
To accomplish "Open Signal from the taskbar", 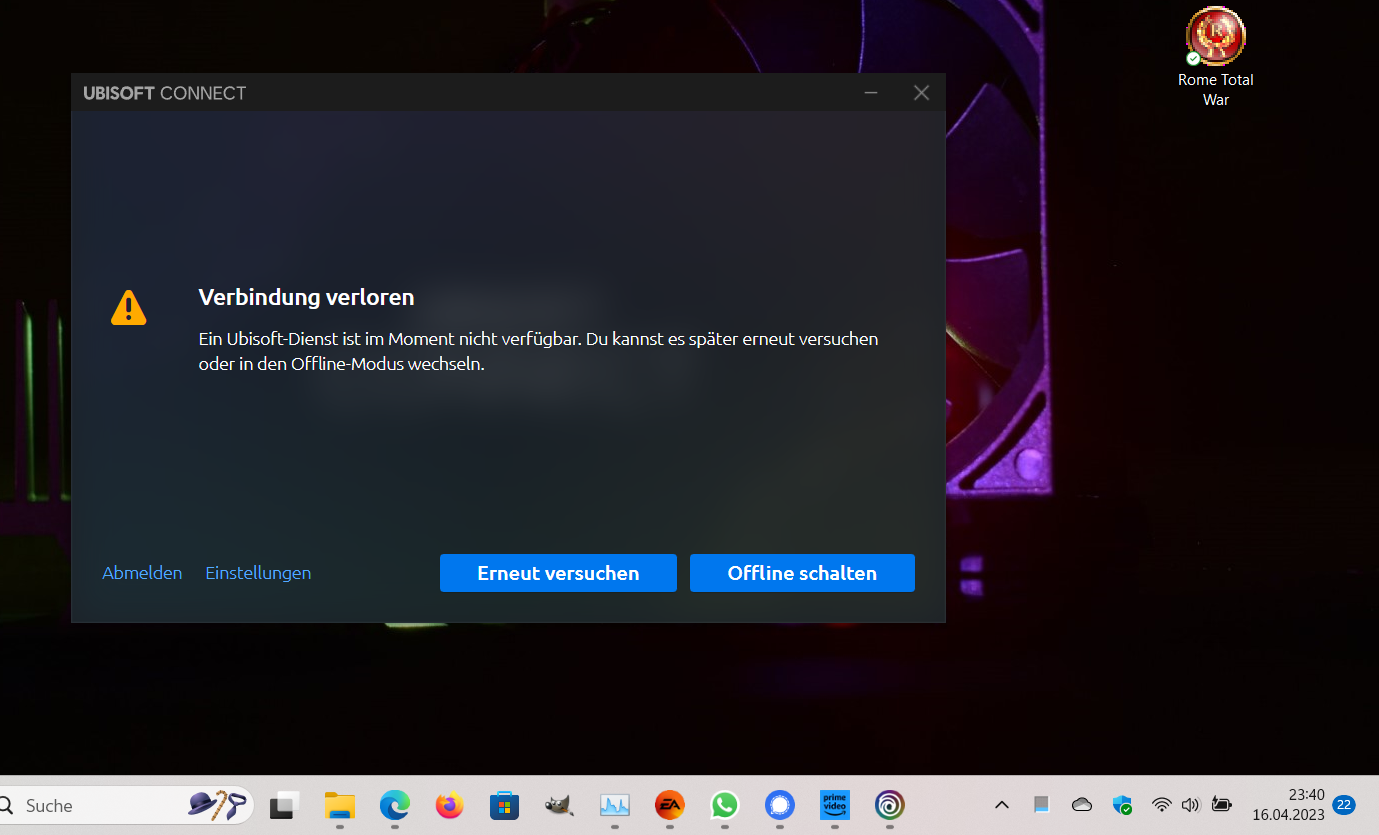I will (x=779, y=805).
